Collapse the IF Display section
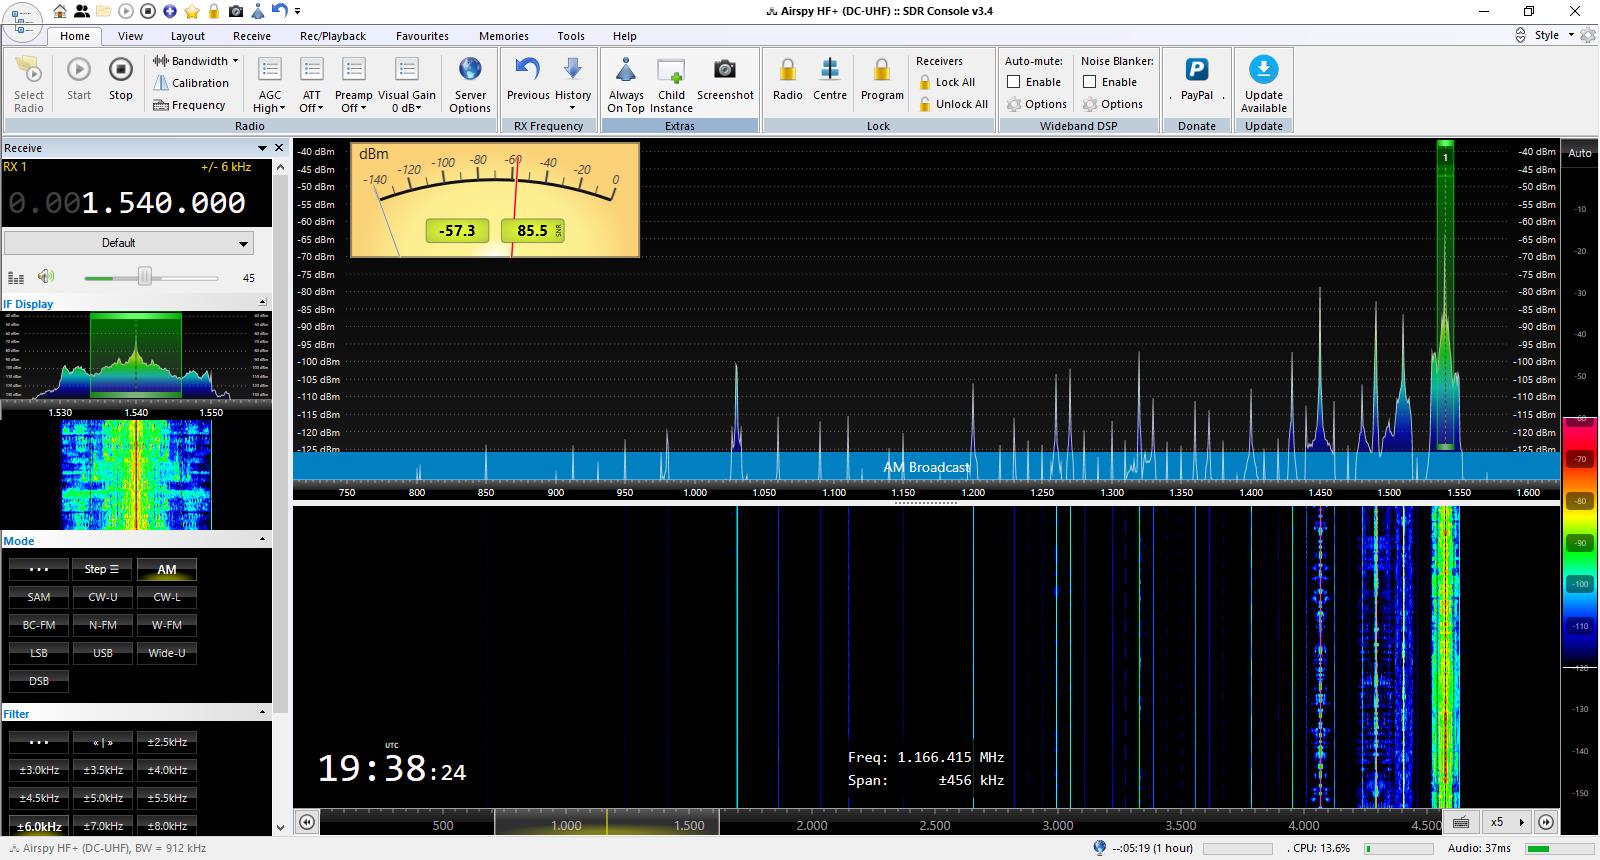This screenshot has width=1600, height=860. pos(263,302)
